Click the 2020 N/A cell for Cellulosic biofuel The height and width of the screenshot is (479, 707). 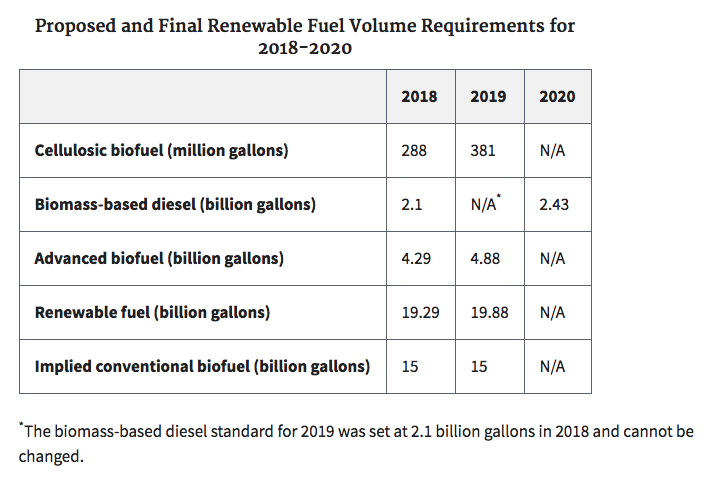click(x=552, y=151)
